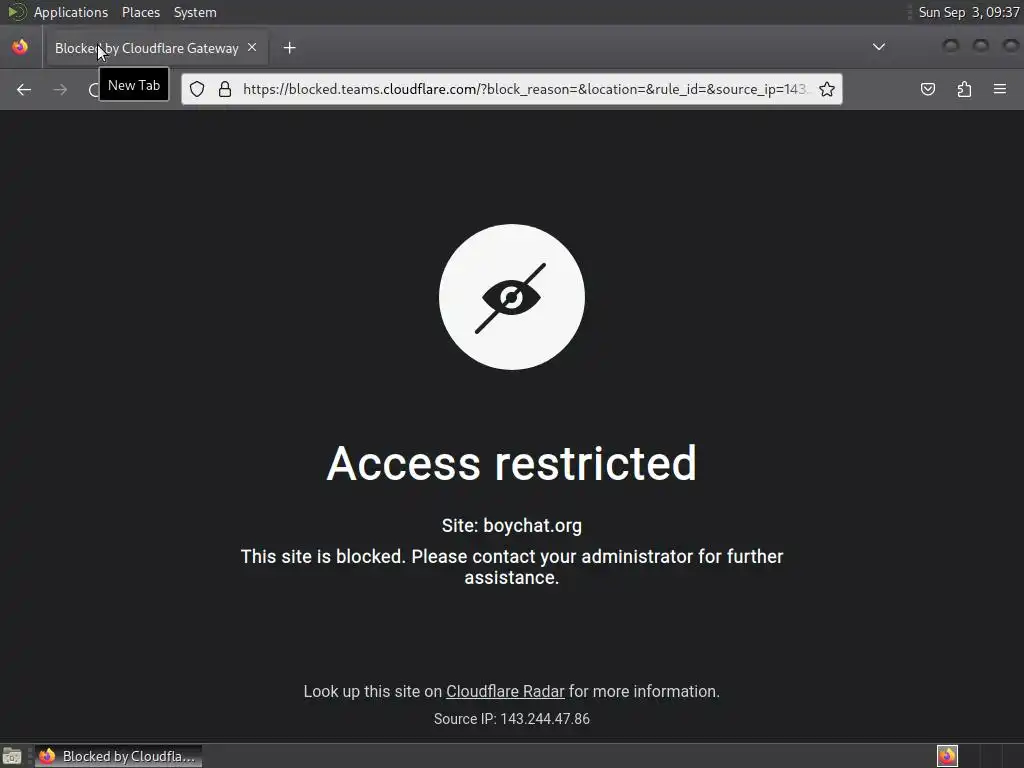Viewport: 1024px width, 768px height.
Task: Save page to Pocket icon
Action: 927,89
